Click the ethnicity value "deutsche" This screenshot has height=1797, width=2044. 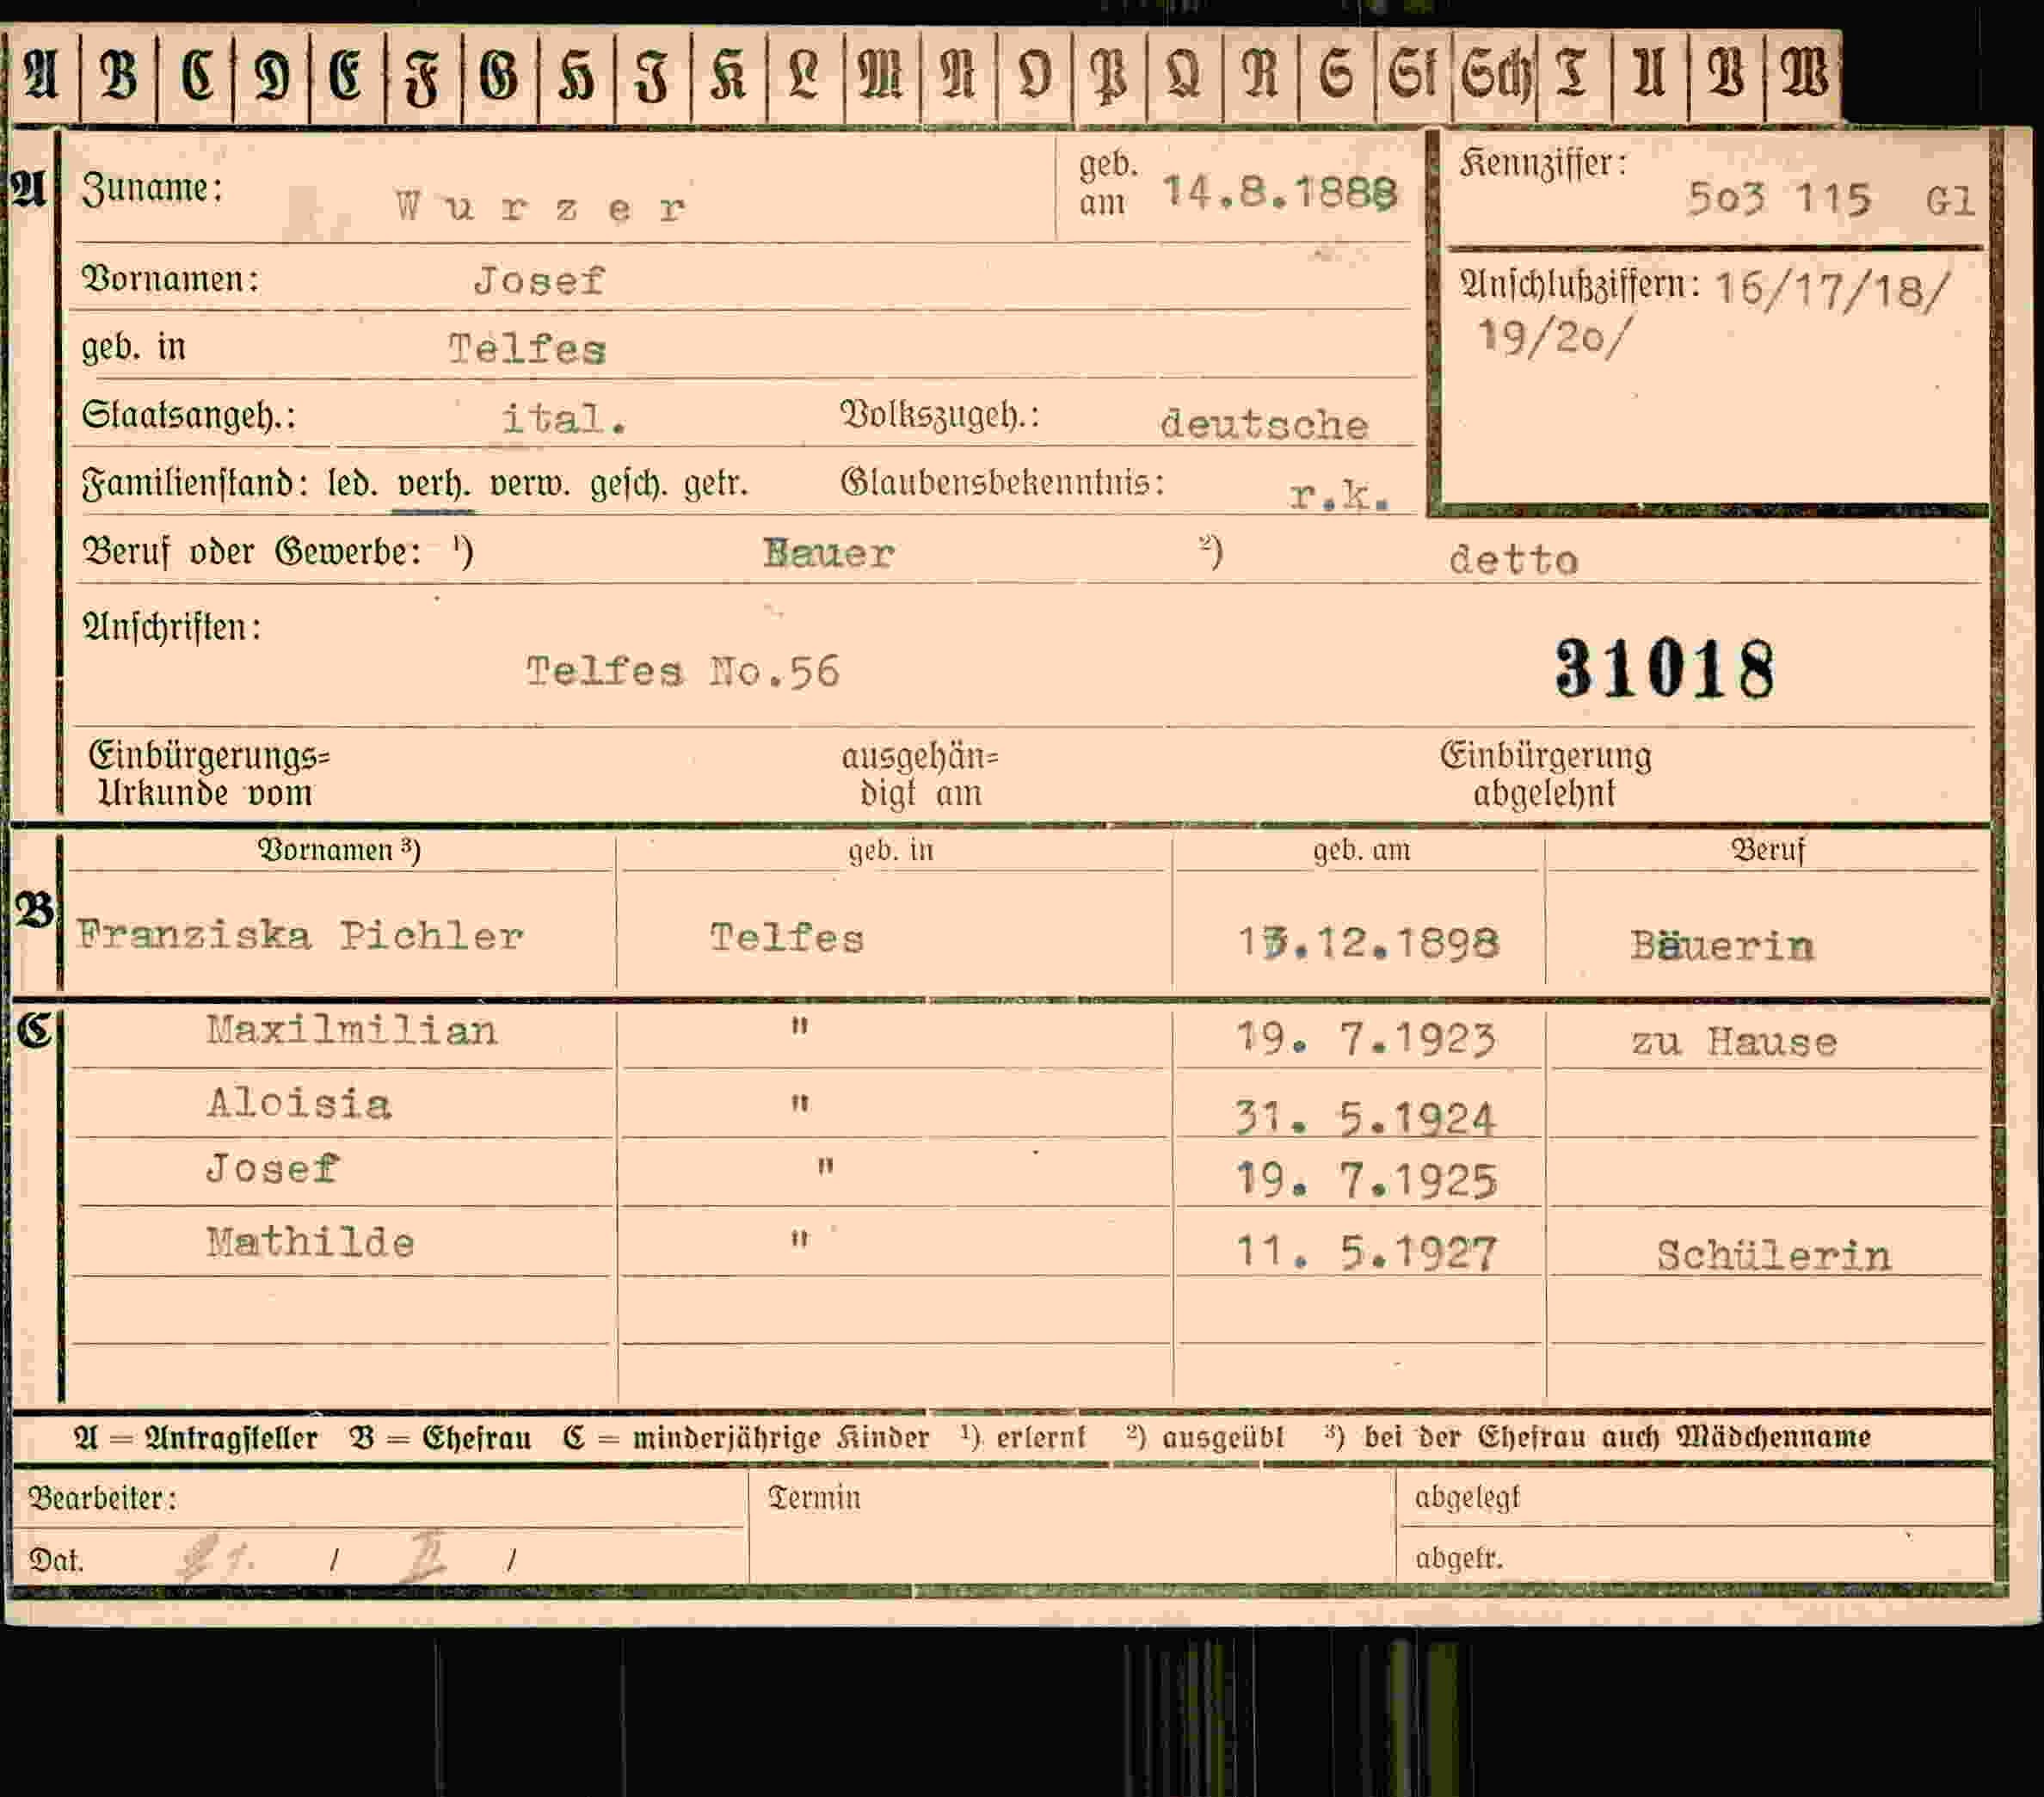(x=1264, y=424)
